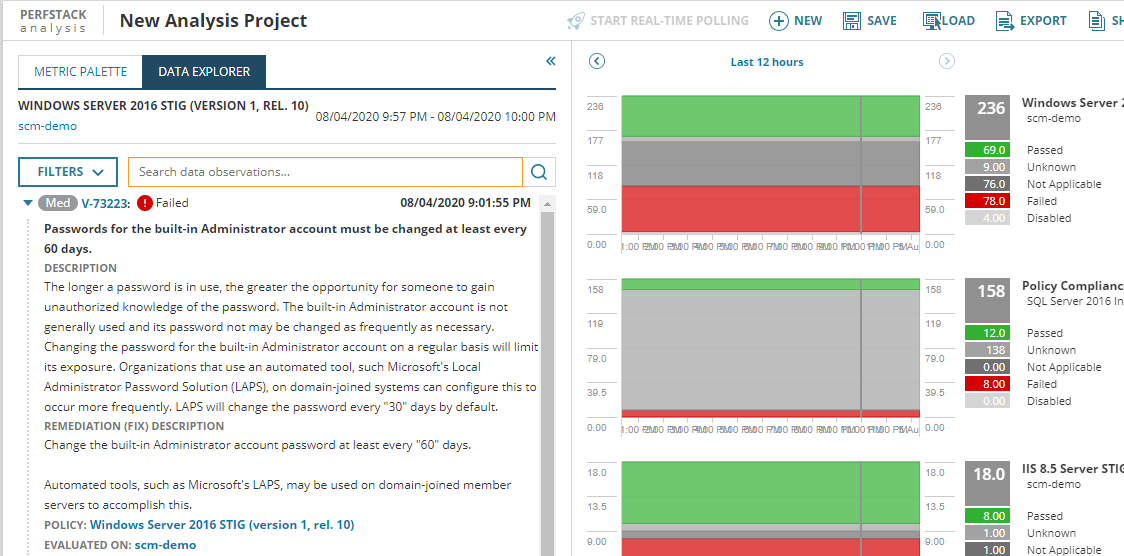The height and width of the screenshot is (556, 1124).
Task: Click the 18.0 total badge
Action: 987,484
